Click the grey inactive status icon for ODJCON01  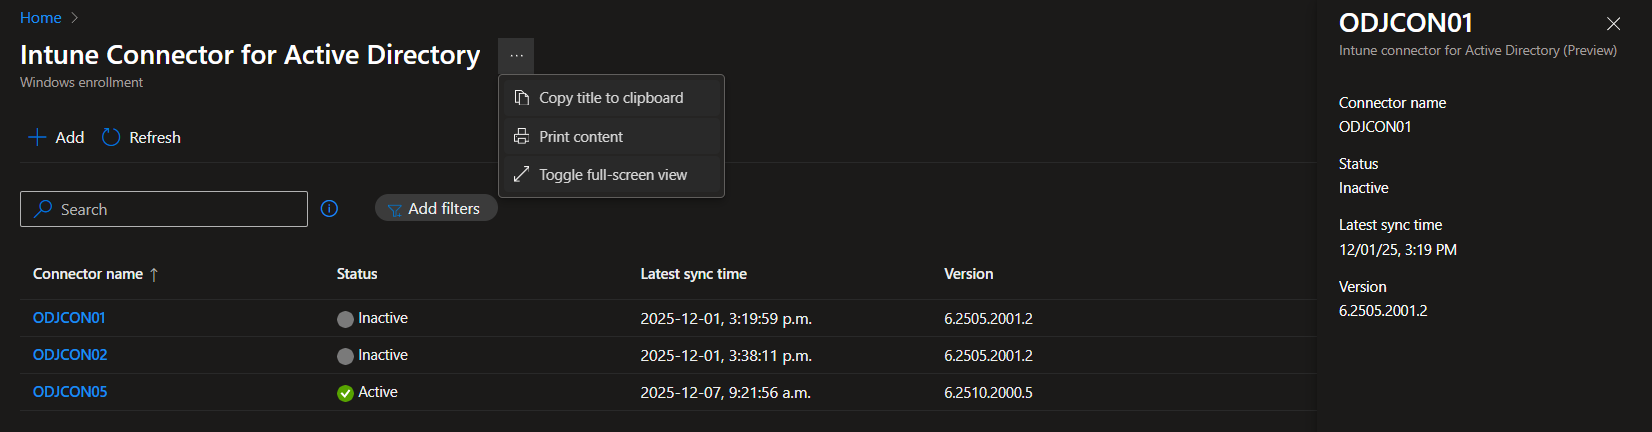345,319
